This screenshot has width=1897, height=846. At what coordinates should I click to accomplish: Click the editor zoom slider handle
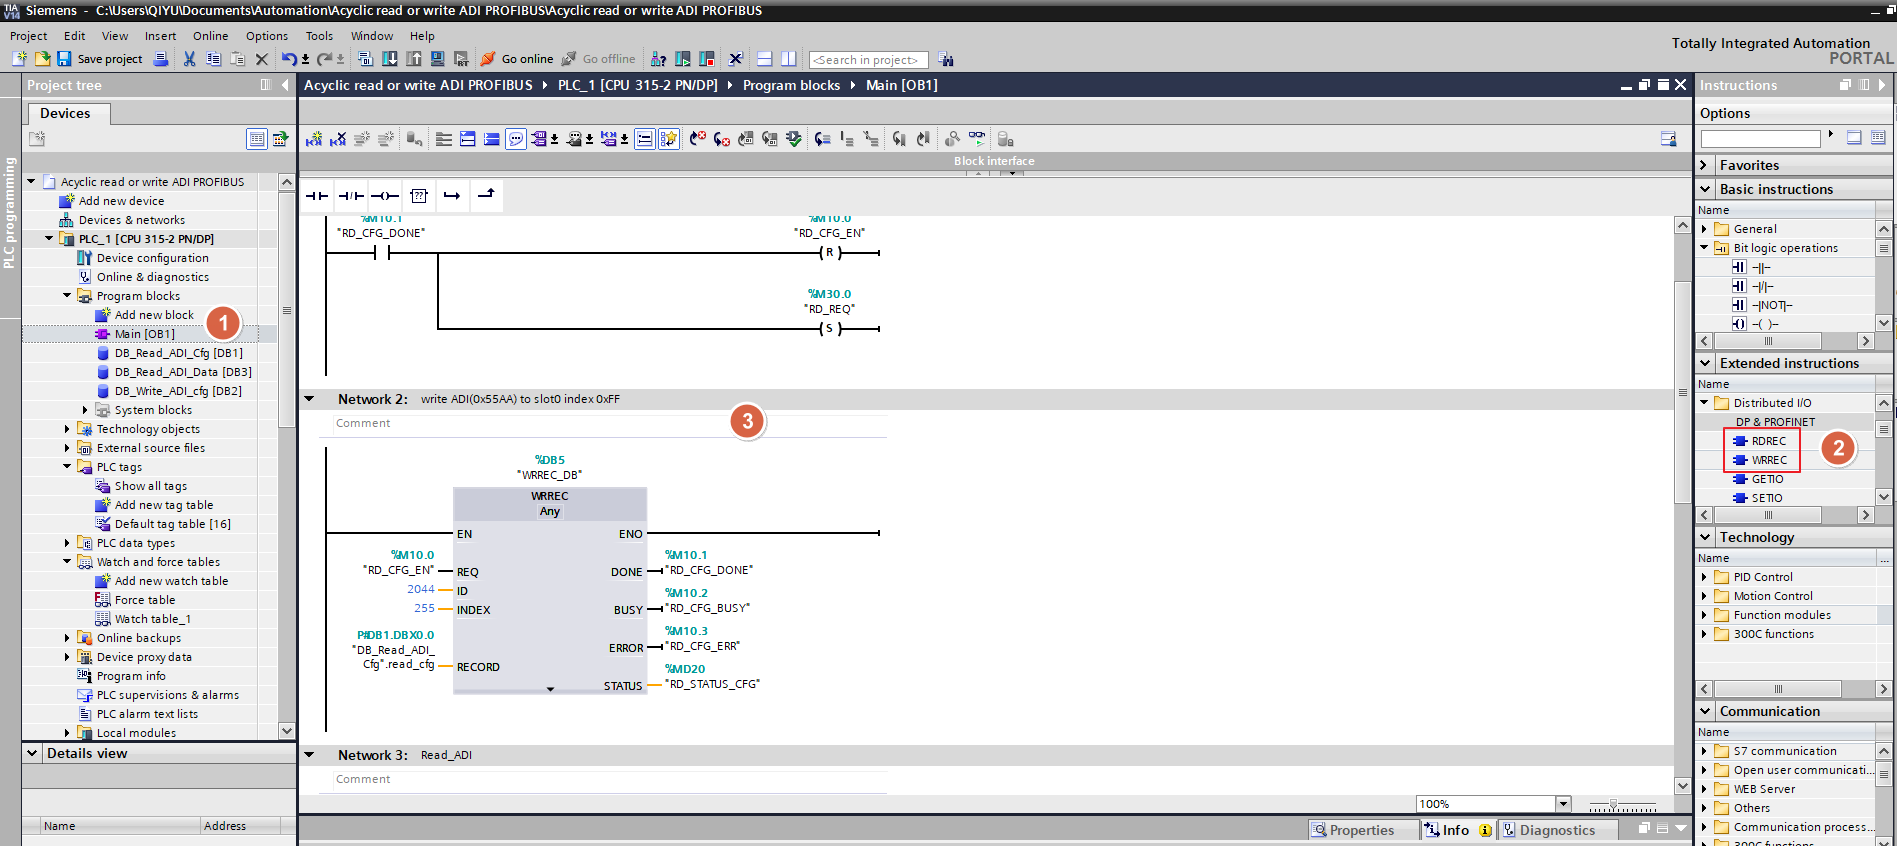coord(1612,804)
